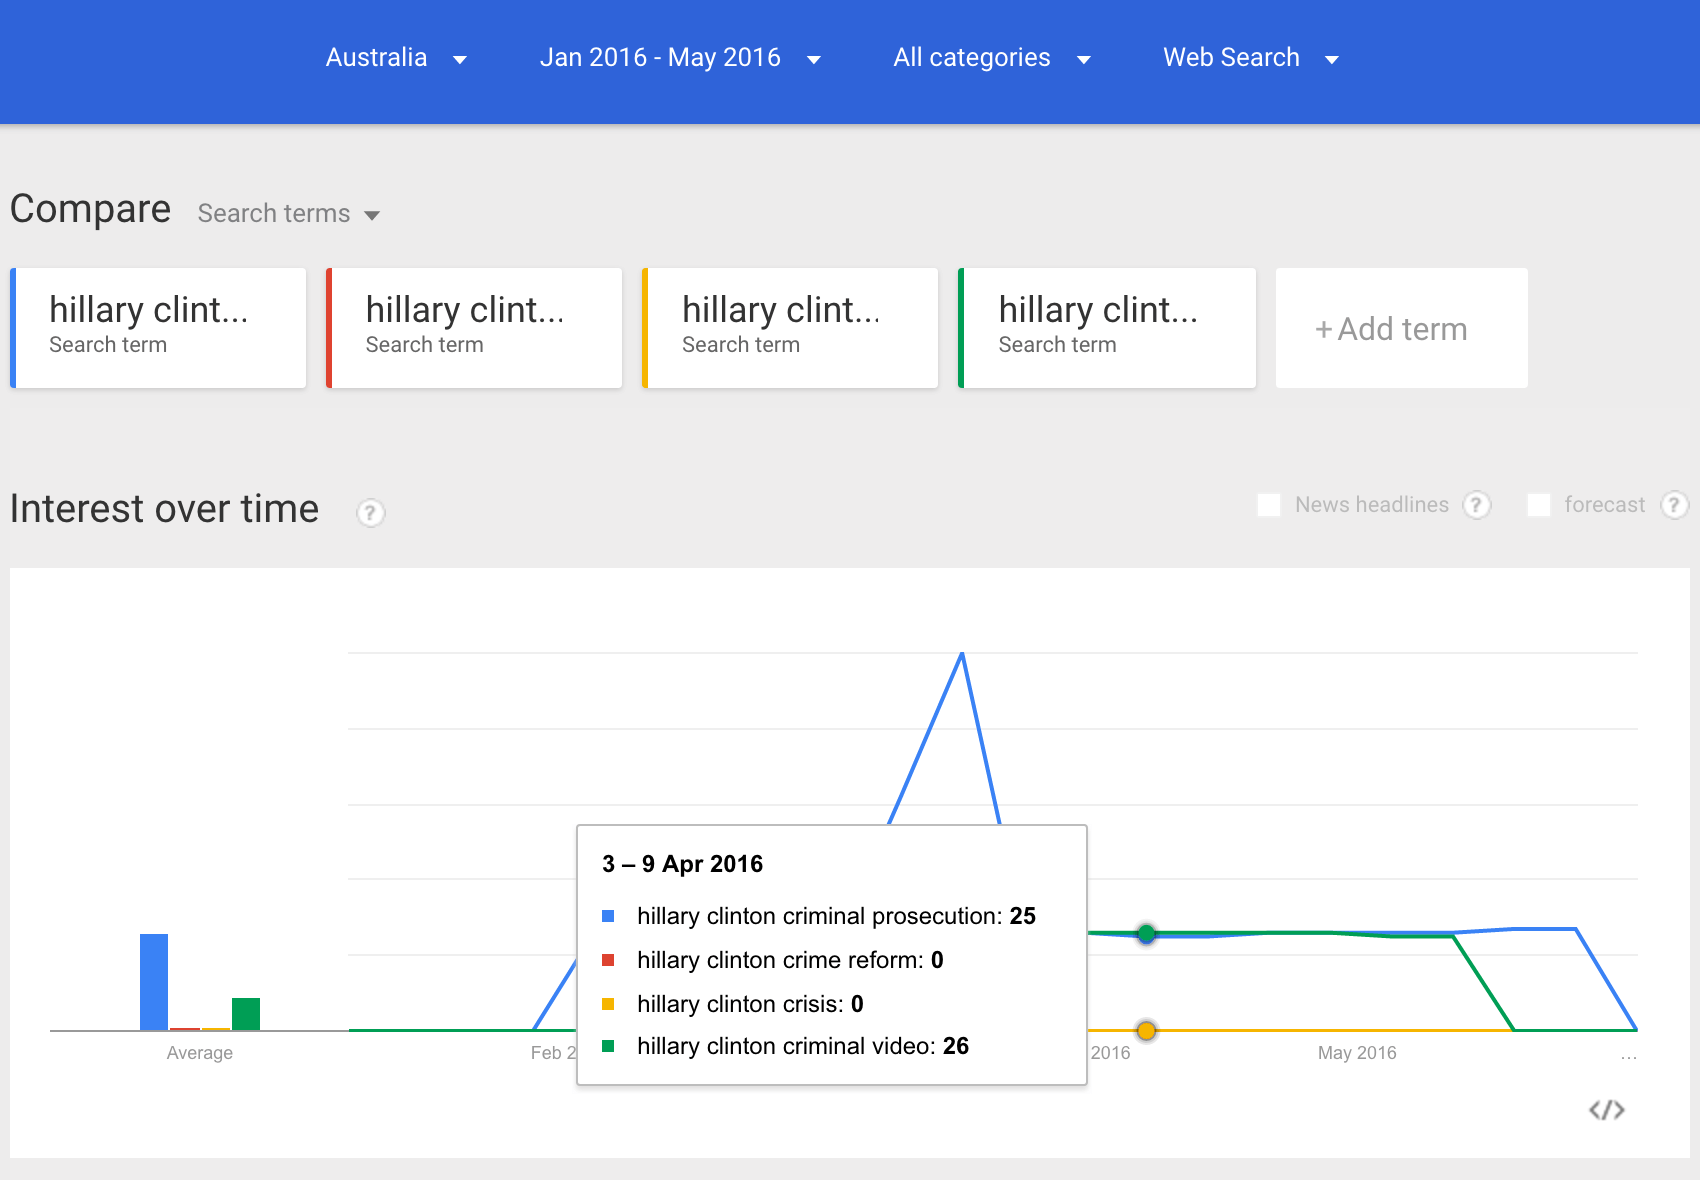The image size is (1700, 1180).
Task: Click help icon next to News headlines
Action: (1476, 505)
